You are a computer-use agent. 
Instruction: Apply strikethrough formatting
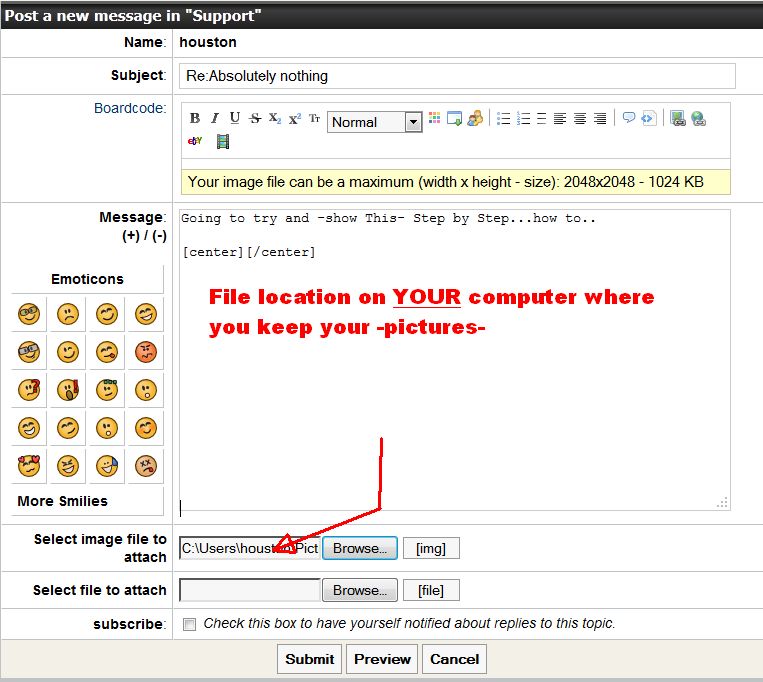(255, 118)
